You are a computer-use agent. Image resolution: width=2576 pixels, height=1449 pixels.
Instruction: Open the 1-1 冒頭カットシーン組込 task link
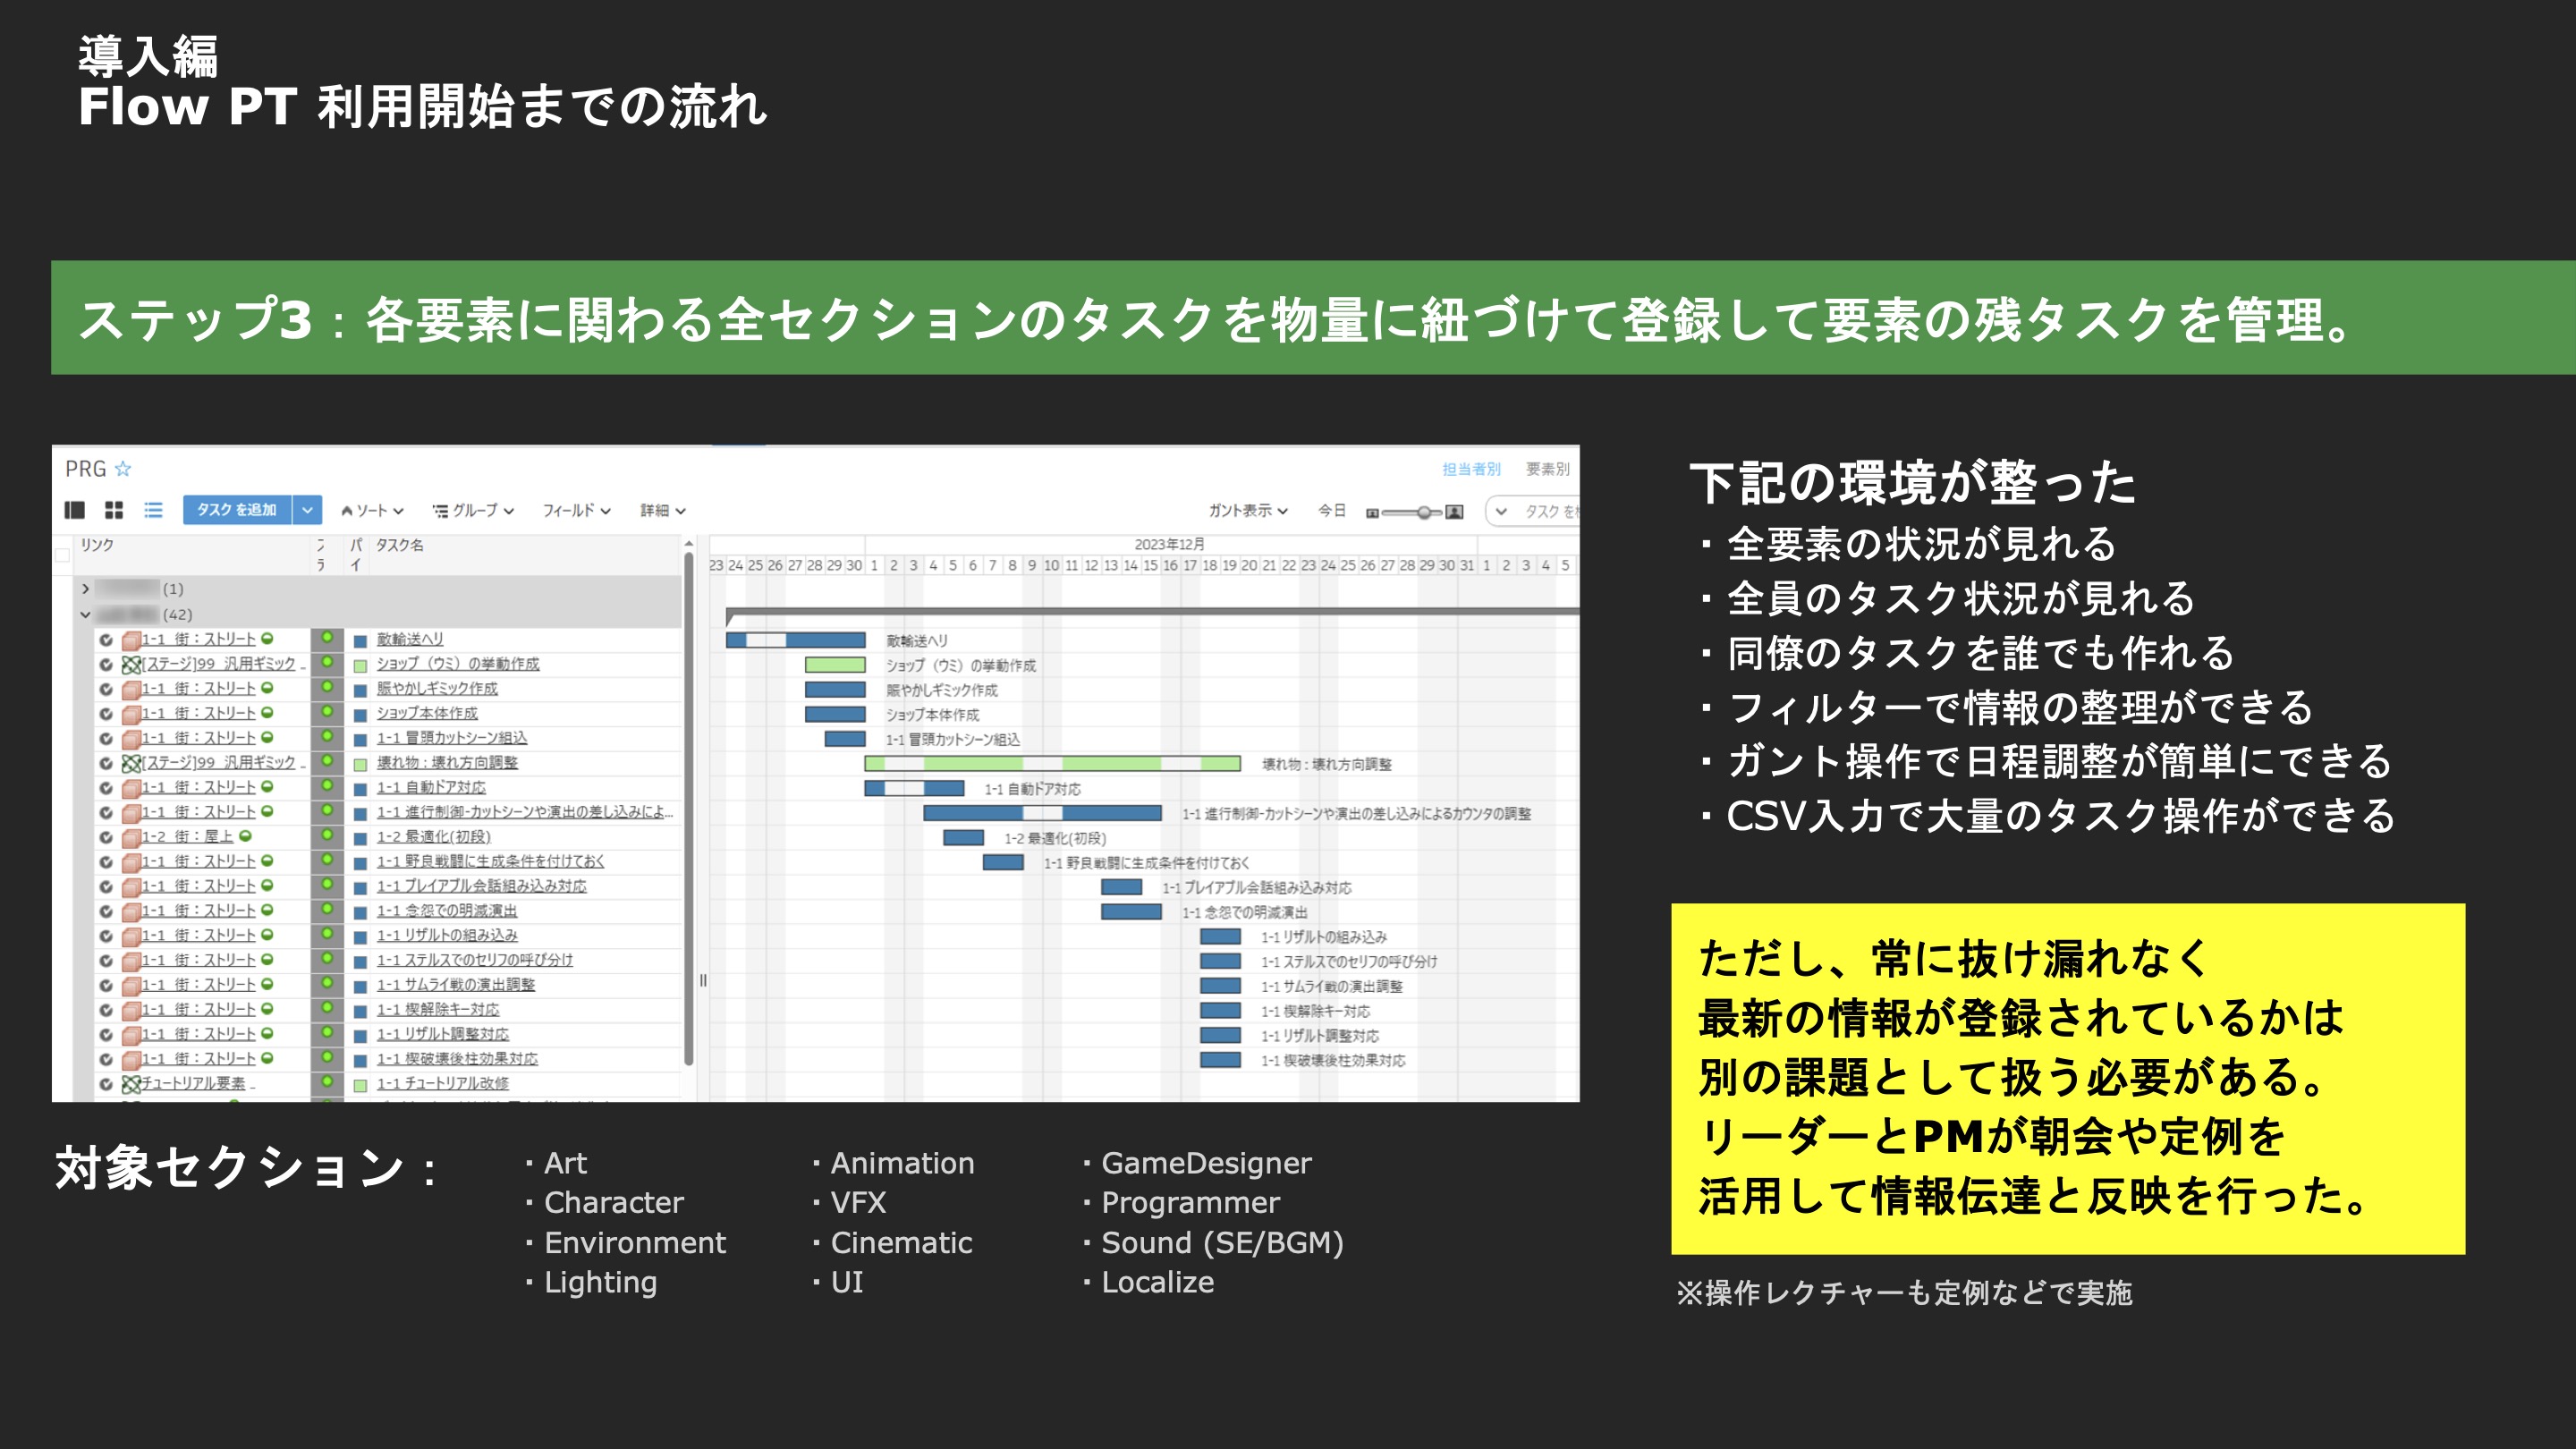[x=452, y=738]
